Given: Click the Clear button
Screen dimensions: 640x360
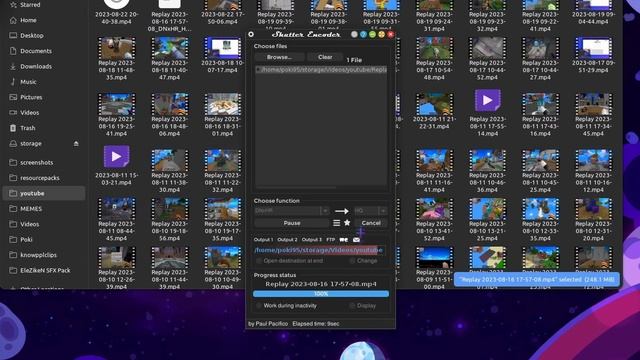Looking at the screenshot, I should coord(325,57).
